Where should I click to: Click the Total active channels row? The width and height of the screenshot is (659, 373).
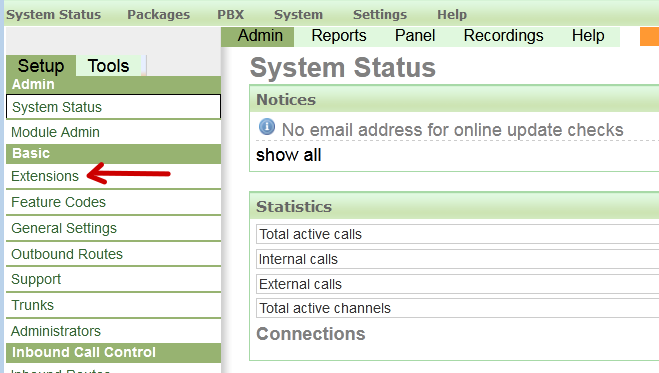pos(457,308)
